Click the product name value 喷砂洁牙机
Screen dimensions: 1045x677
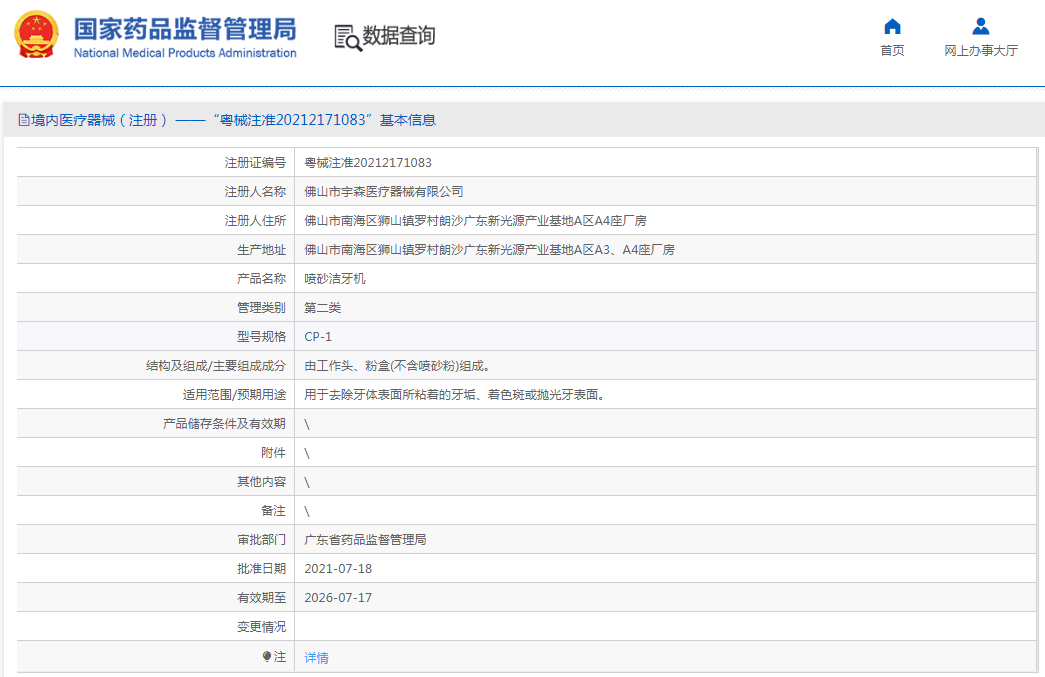335,279
